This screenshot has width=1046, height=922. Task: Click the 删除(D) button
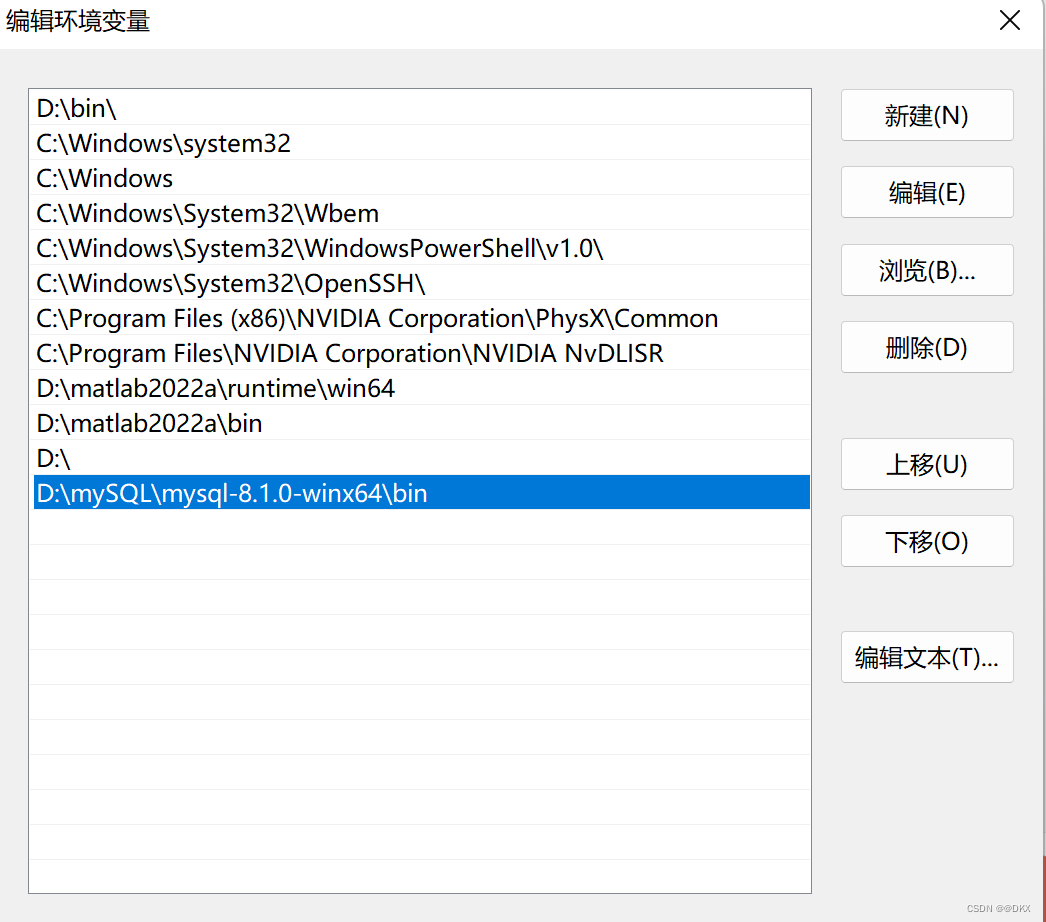[x=926, y=347]
